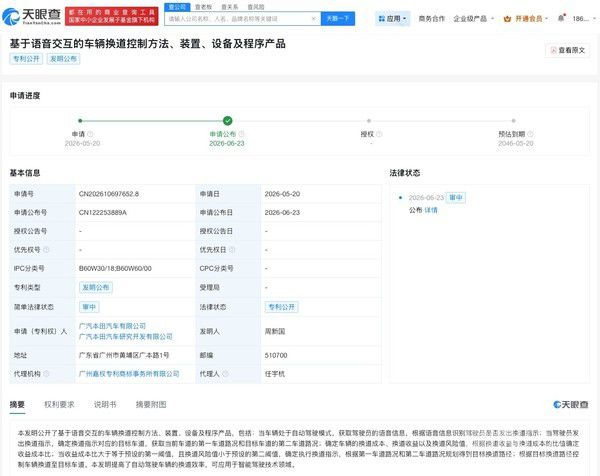Click the 审中 tag in 简单法律状态 row

89,307
